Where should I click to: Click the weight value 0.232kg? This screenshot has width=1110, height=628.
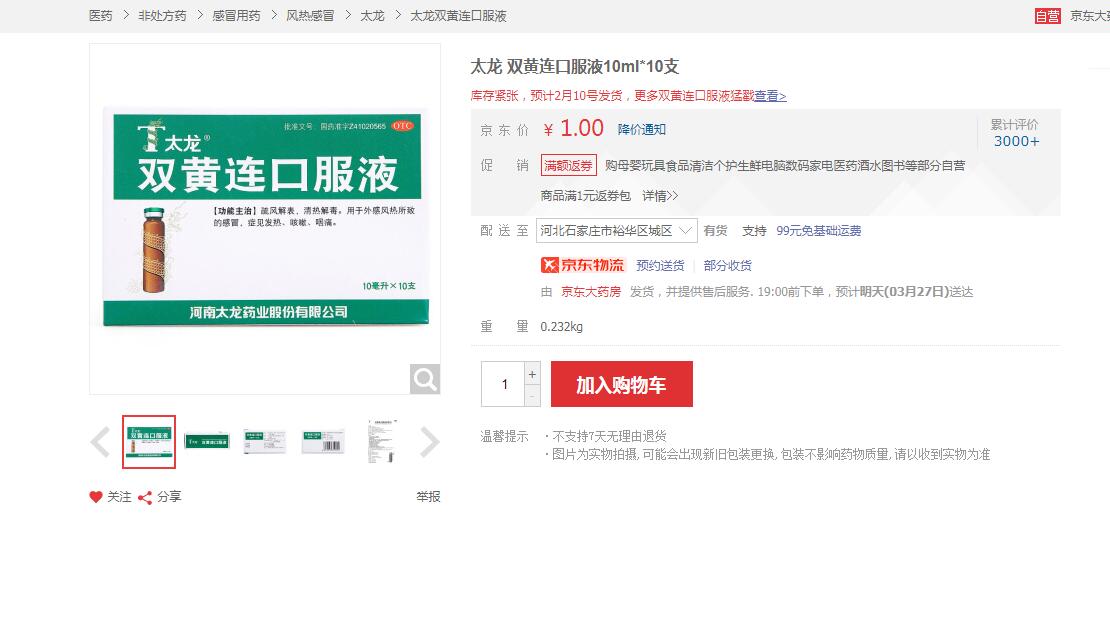point(561,326)
